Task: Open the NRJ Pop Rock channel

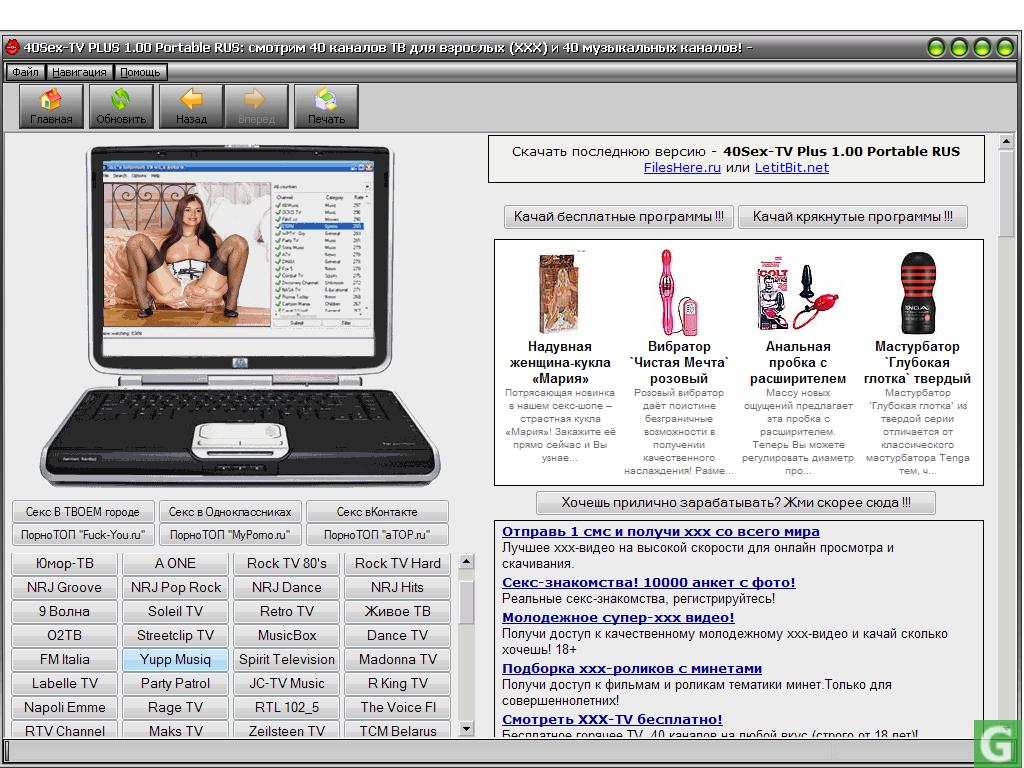Action: point(175,588)
